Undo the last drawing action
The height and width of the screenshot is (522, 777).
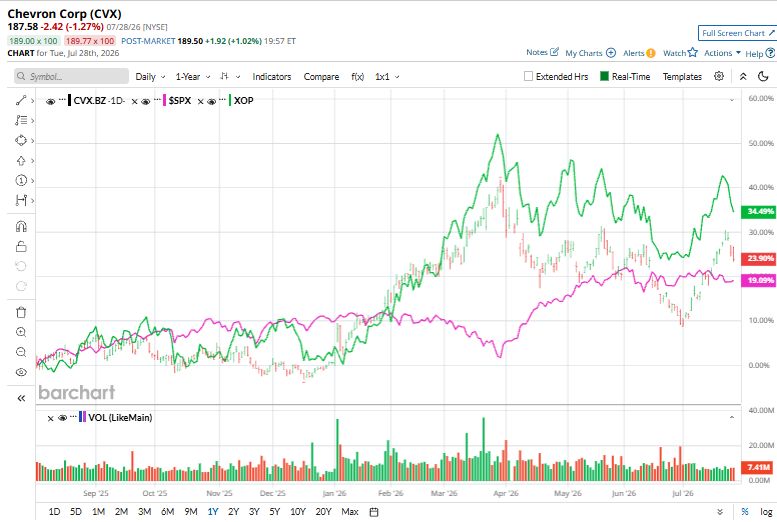pos(21,266)
